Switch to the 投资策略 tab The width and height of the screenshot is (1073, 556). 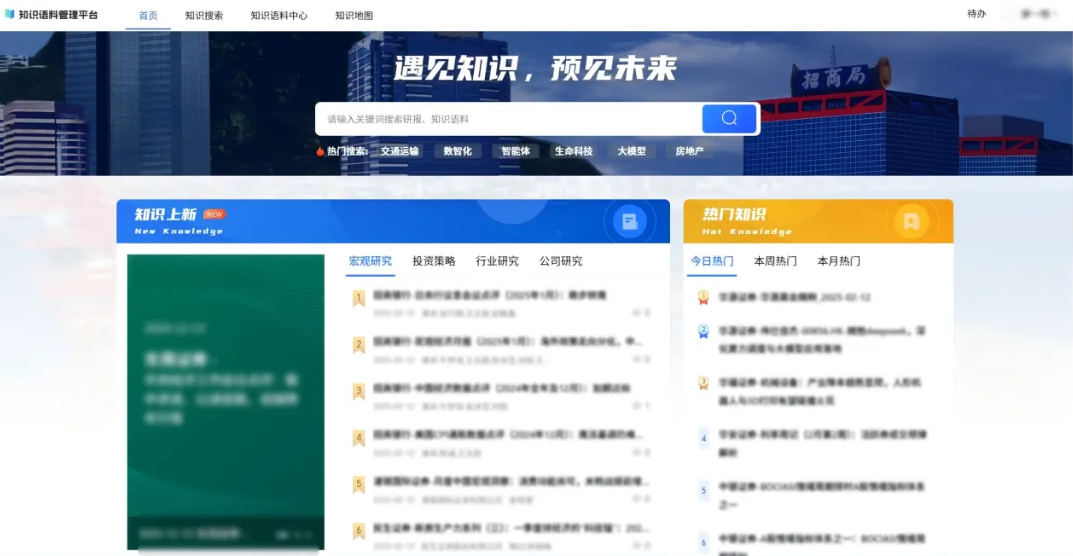coord(434,261)
